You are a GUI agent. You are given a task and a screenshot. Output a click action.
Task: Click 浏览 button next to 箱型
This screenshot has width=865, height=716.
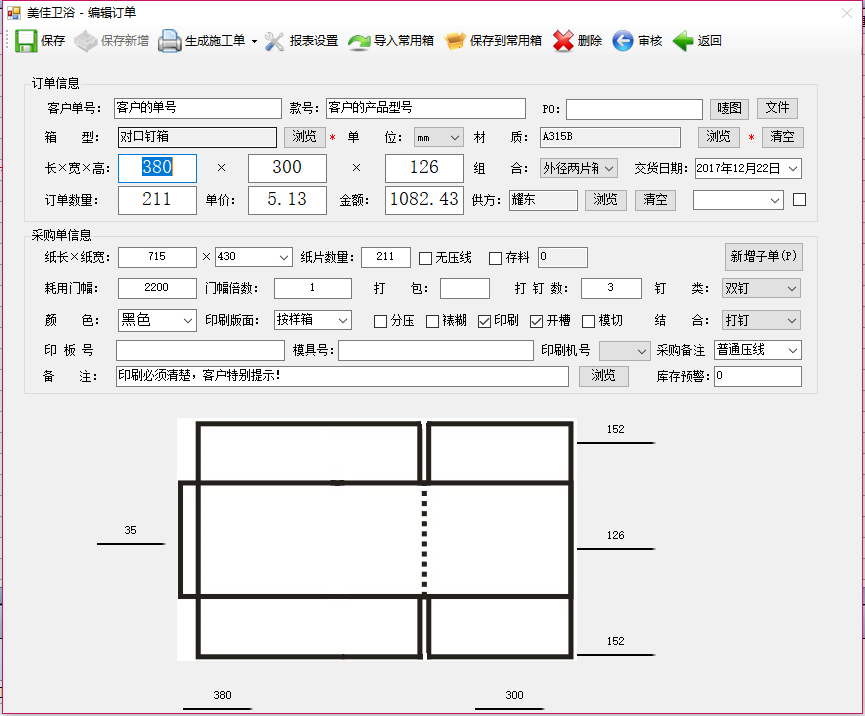click(305, 137)
